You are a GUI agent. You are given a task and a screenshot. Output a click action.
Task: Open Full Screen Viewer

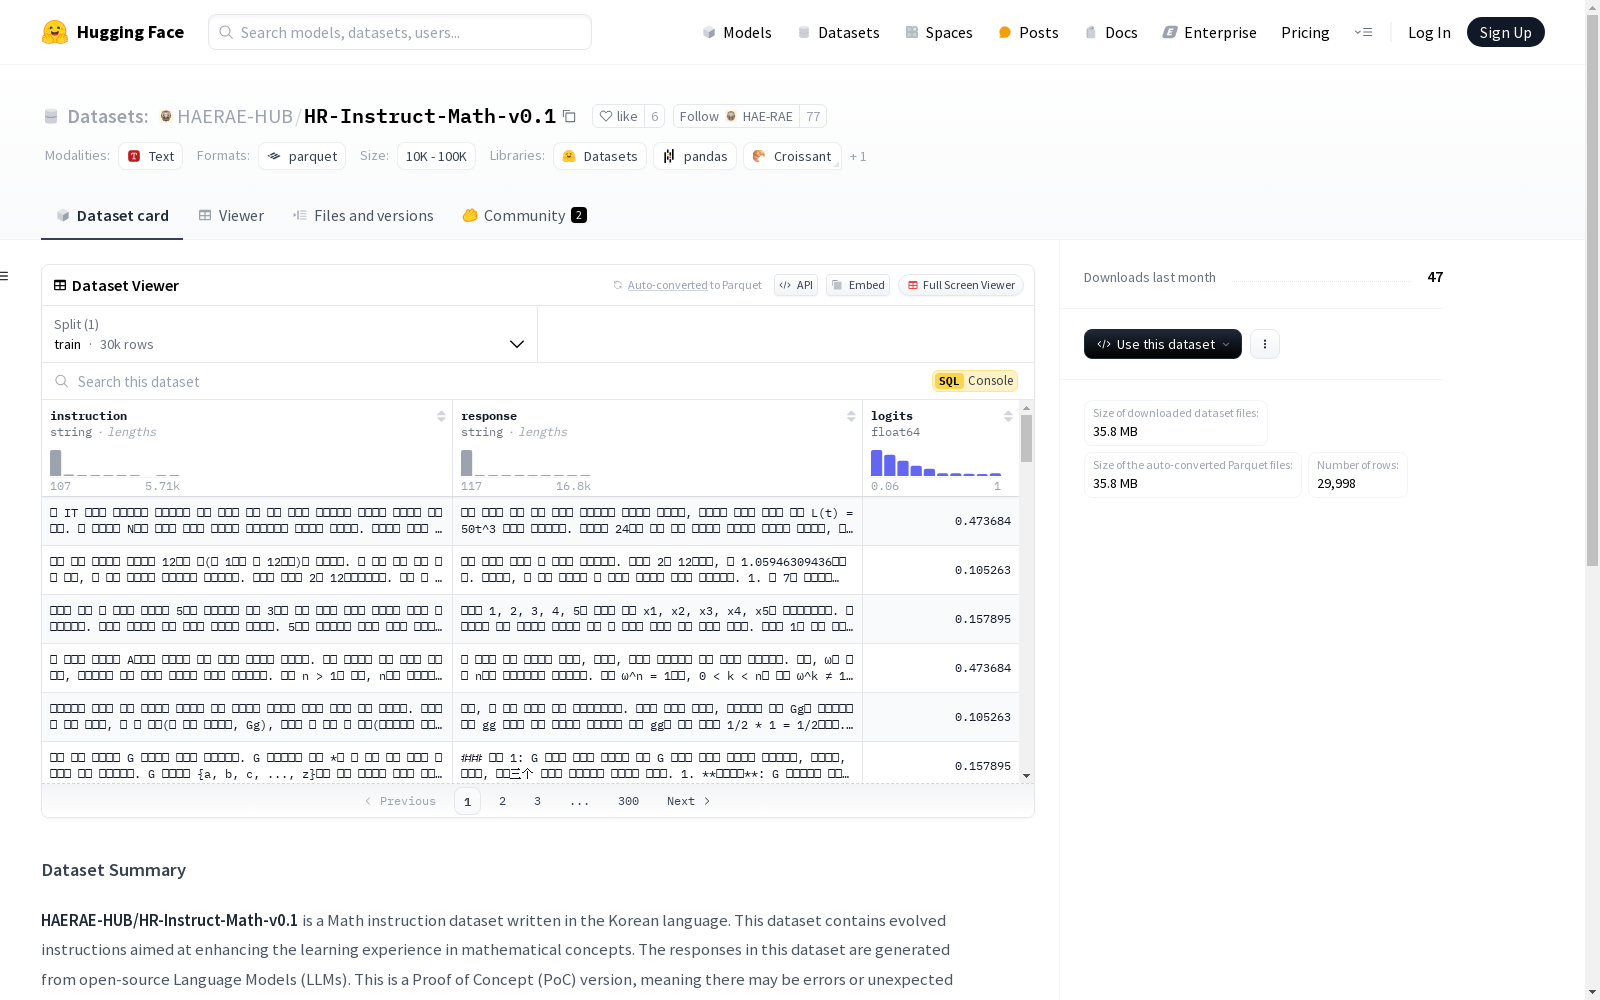click(x=961, y=285)
